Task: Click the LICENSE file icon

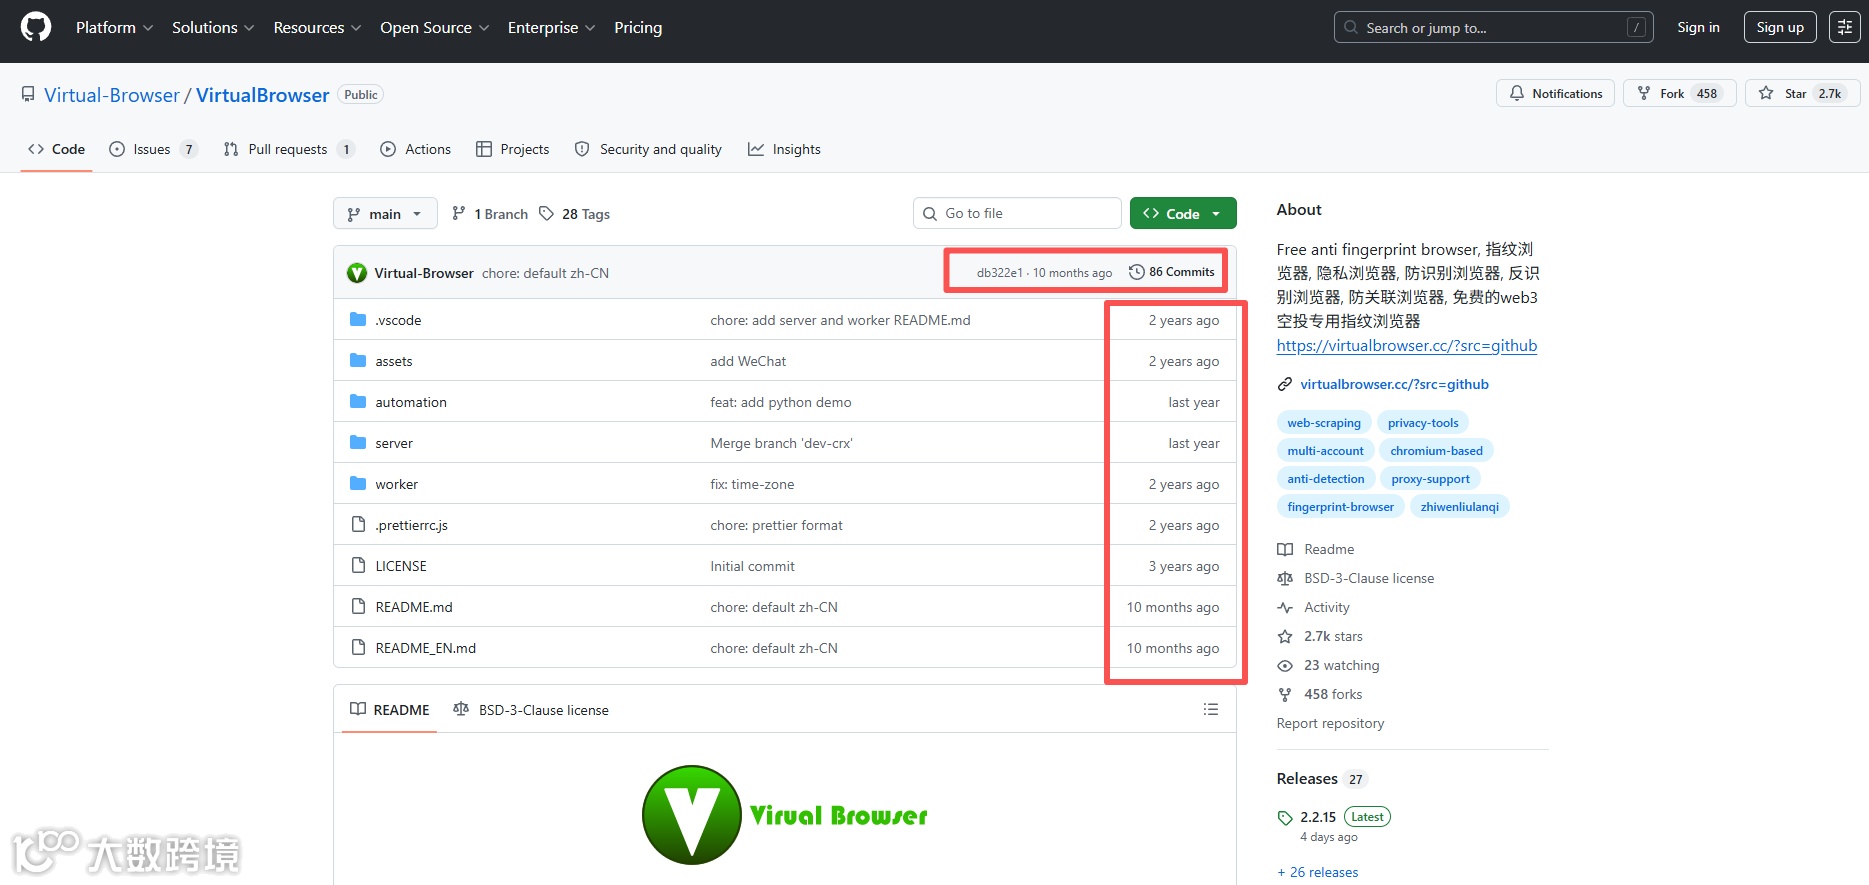Action: click(x=358, y=566)
